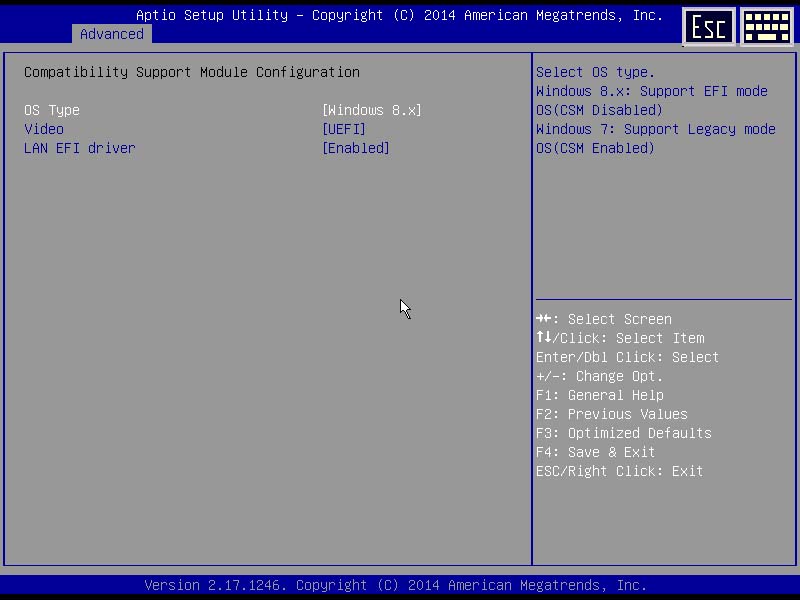Screen dimensions: 800x600
Task: Click the Esc icon button
Action: (x=709, y=27)
